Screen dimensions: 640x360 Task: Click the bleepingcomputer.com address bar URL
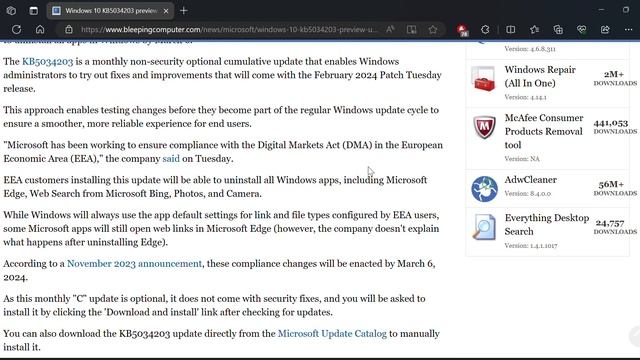click(229, 29)
